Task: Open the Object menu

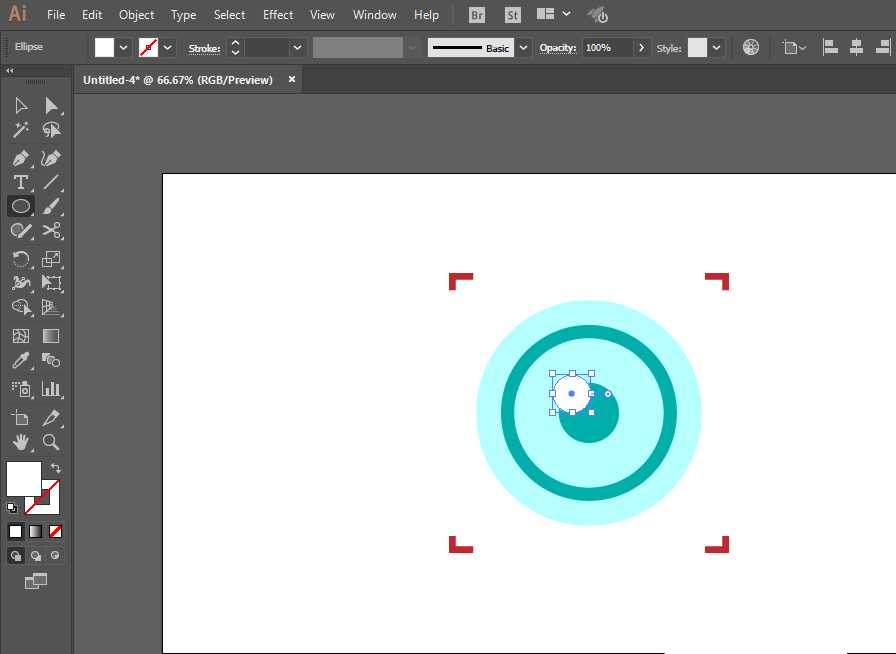Action: click(136, 14)
